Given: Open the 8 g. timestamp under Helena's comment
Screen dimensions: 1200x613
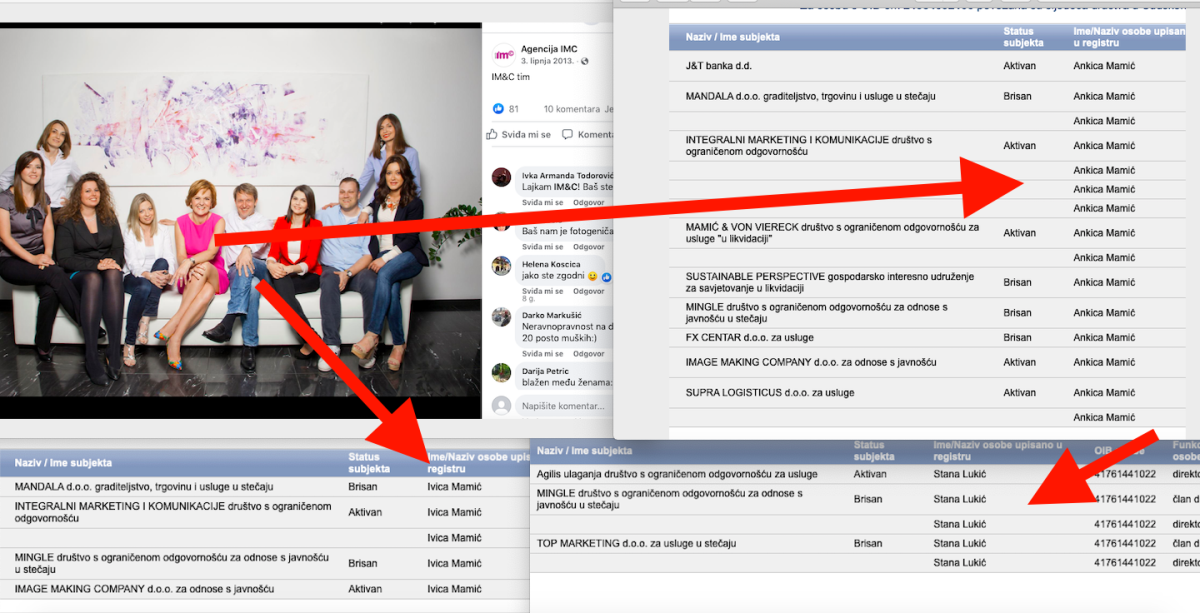Looking at the screenshot, I should (x=528, y=300).
